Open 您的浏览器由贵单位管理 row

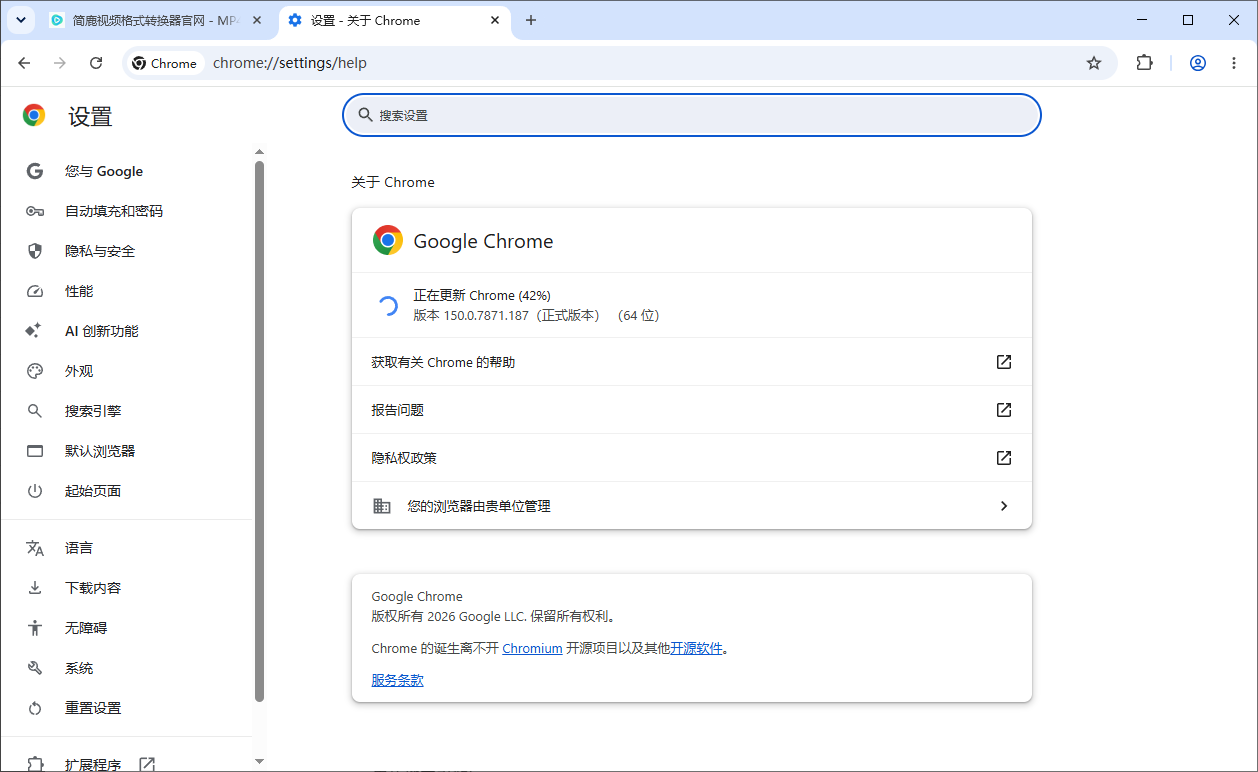pos(692,506)
